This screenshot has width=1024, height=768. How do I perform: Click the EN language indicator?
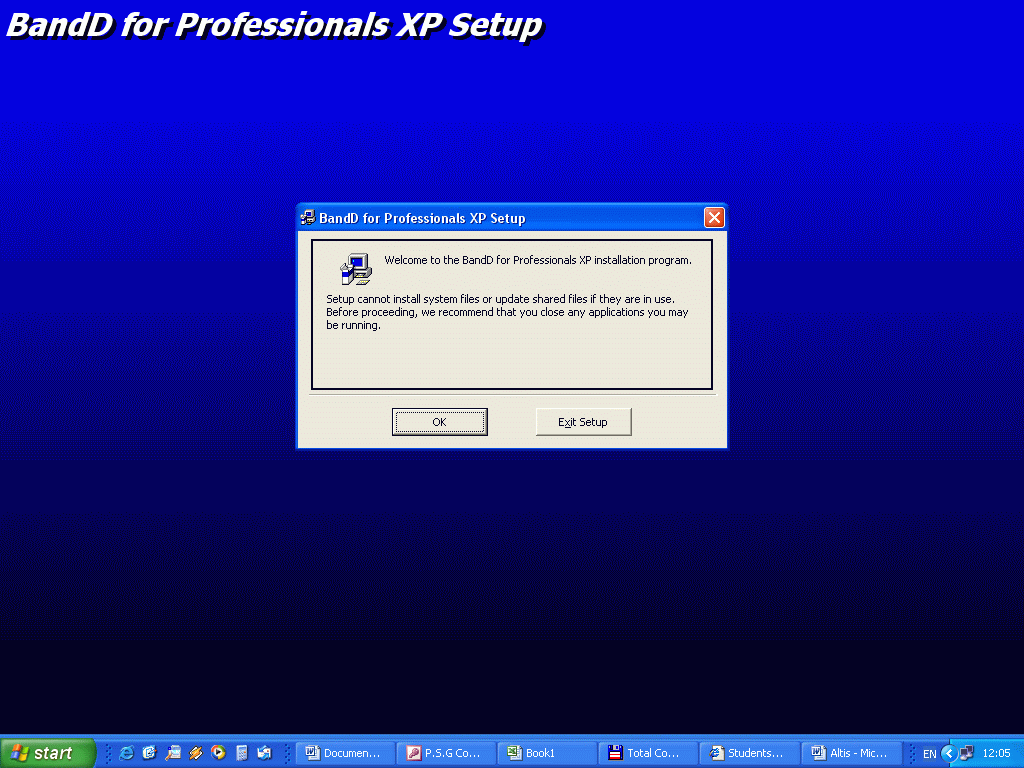pyautogui.click(x=929, y=754)
